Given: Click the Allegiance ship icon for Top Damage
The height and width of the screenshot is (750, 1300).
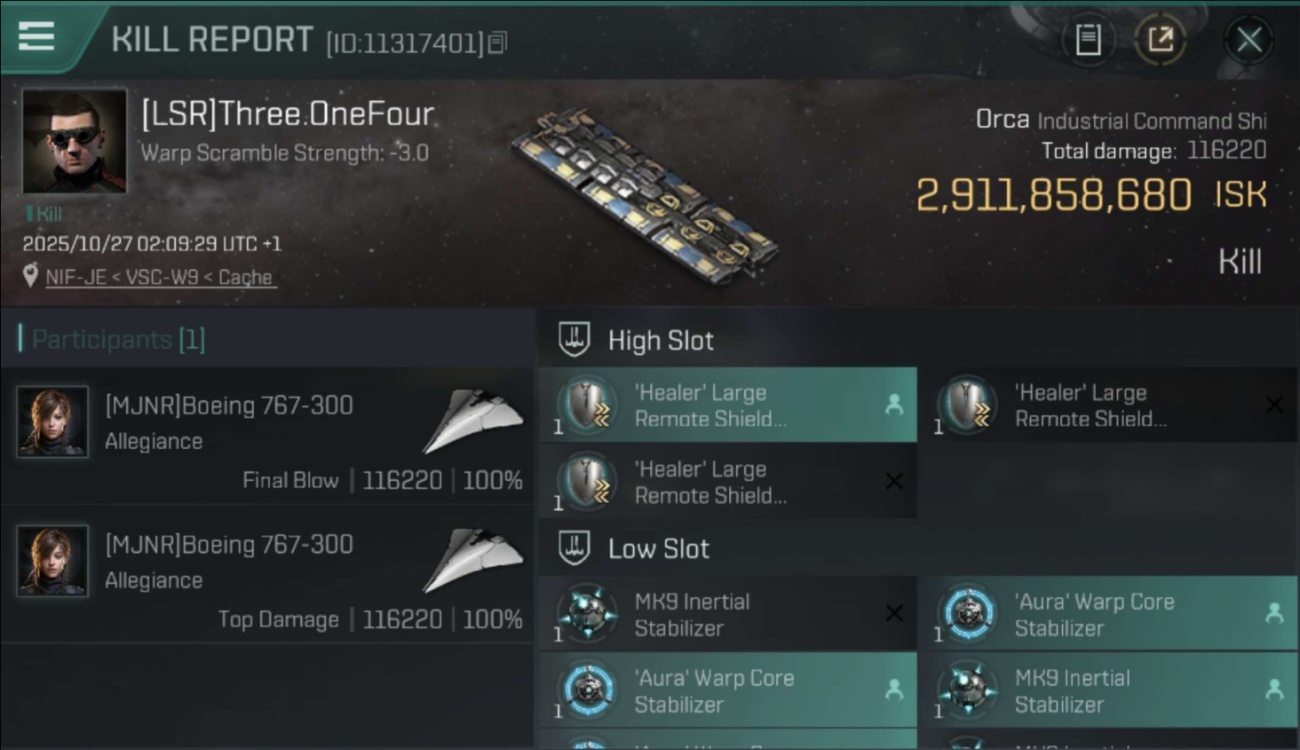Looking at the screenshot, I should (473, 559).
